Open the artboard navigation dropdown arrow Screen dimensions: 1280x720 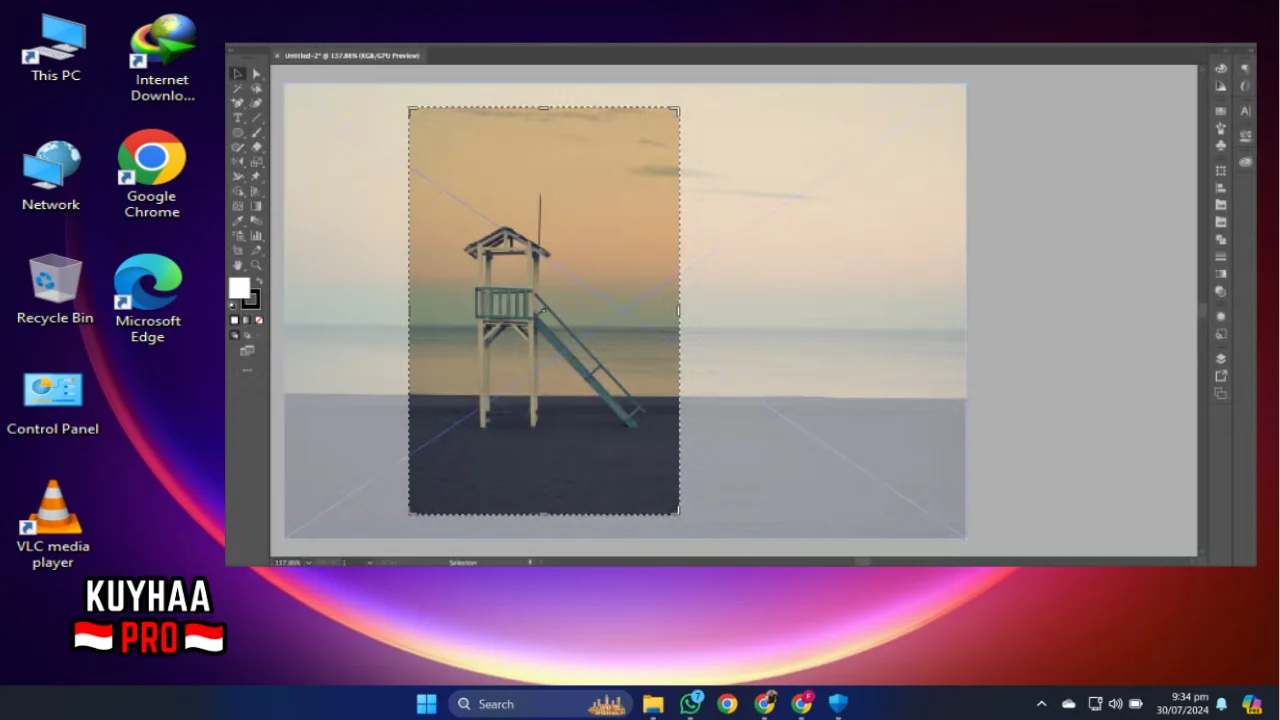coord(370,562)
